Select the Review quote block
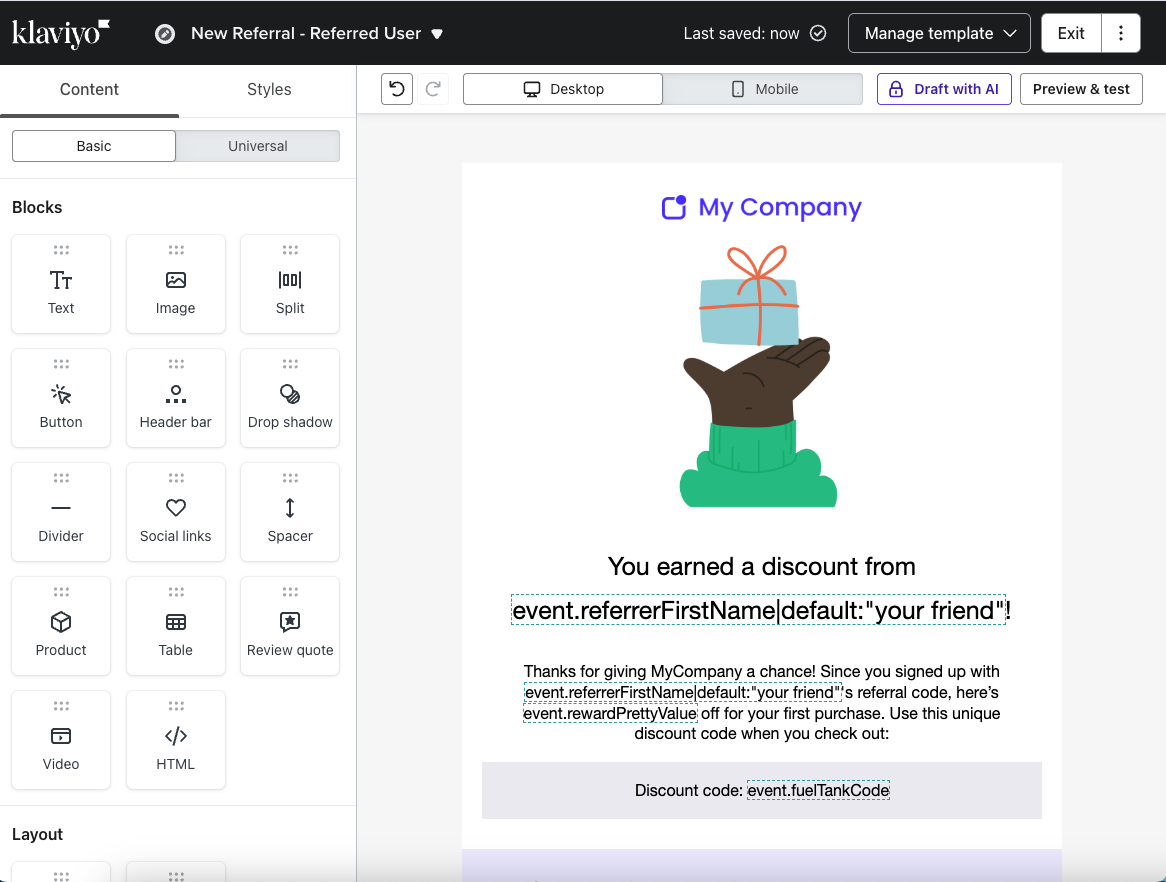 point(290,625)
